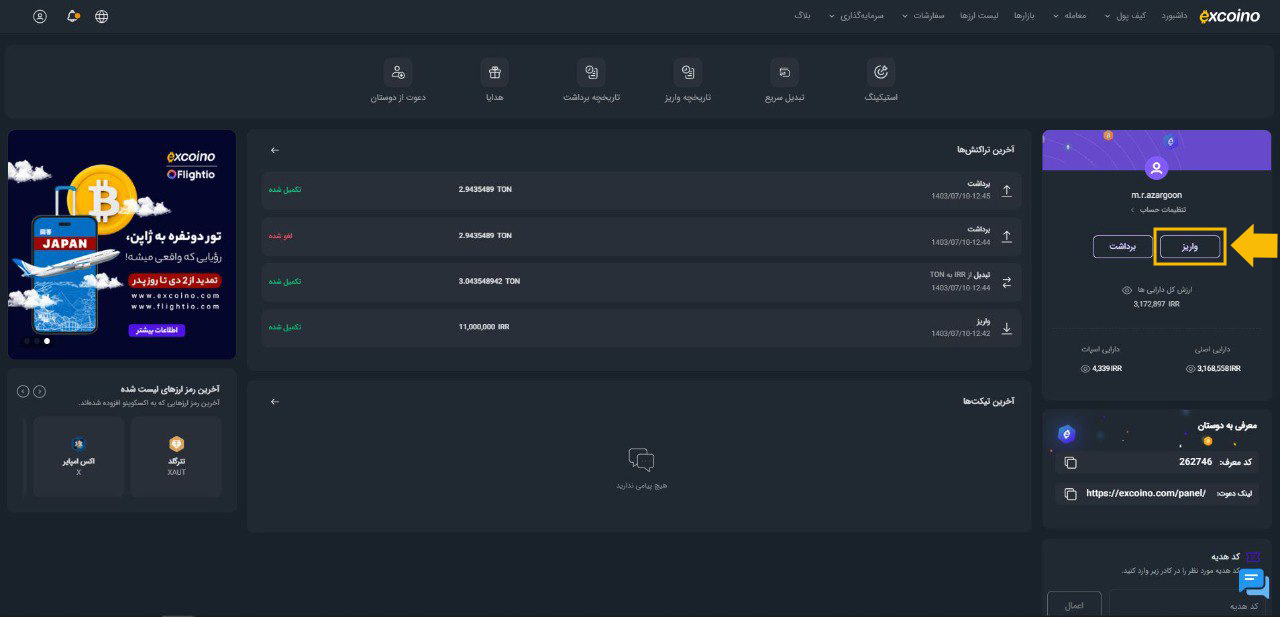Viewport: 1280px width, 617px height.
Task: Show previous newly listed coins
Action: click(40, 391)
